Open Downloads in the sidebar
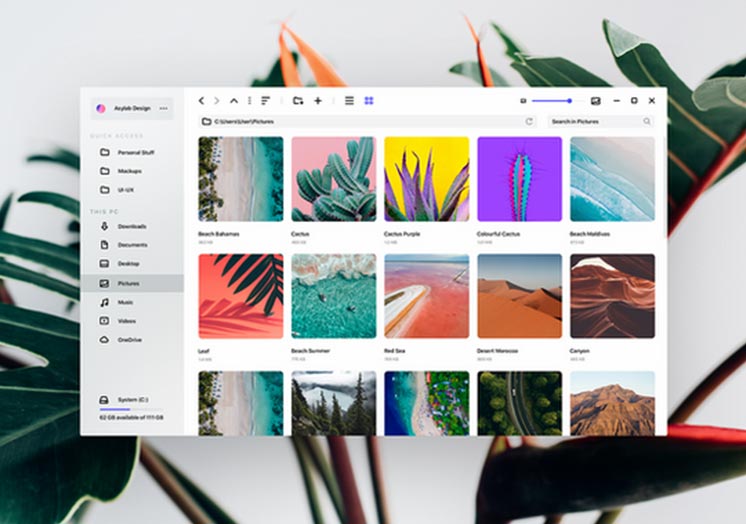Viewport: 746px width, 524px height. tap(131, 226)
